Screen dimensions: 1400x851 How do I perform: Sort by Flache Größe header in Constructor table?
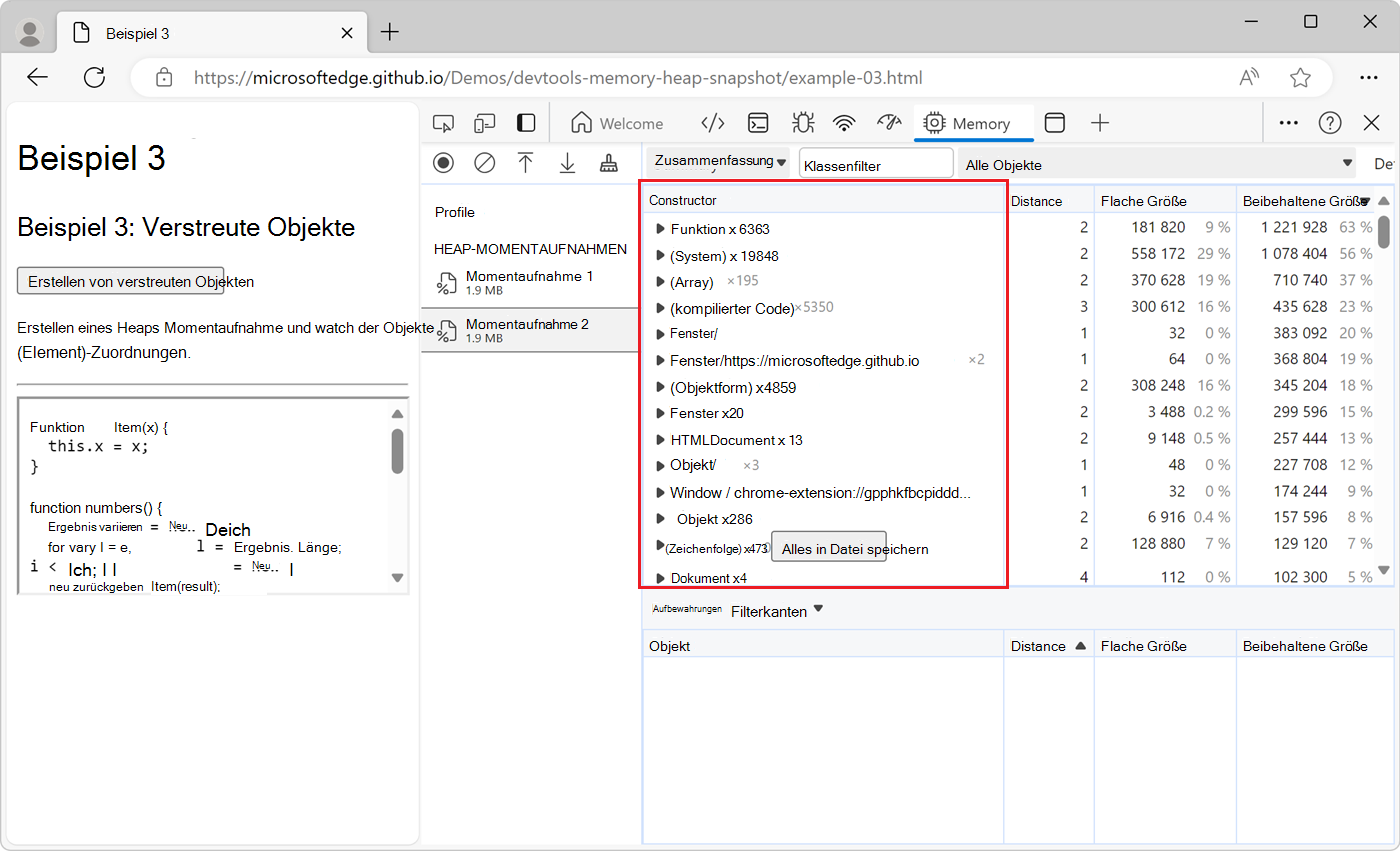pyautogui.click(x=1165, y=200)
